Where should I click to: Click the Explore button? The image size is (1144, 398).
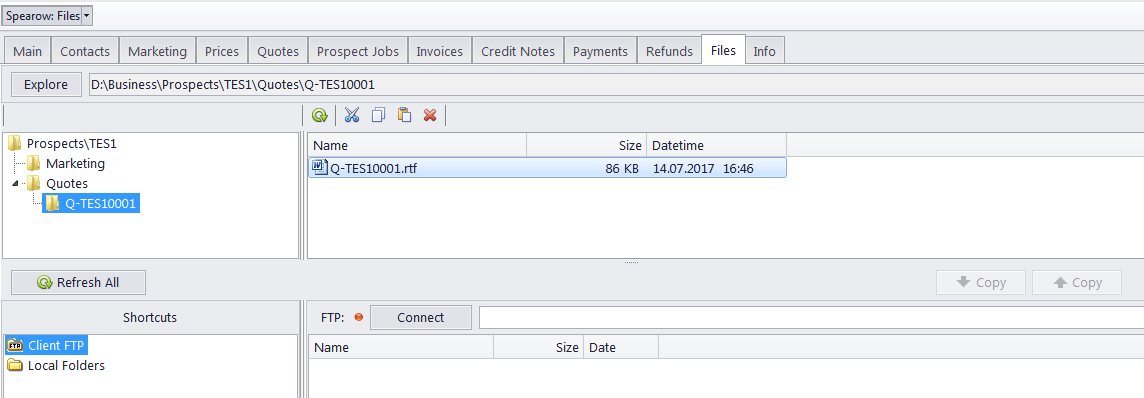click(46, 85)
